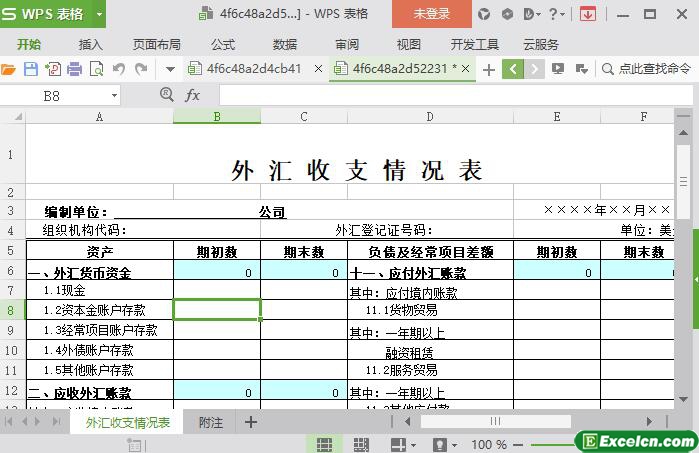
Task: Open the 页面布局 ribbon tab
Action: coord(157,45)
